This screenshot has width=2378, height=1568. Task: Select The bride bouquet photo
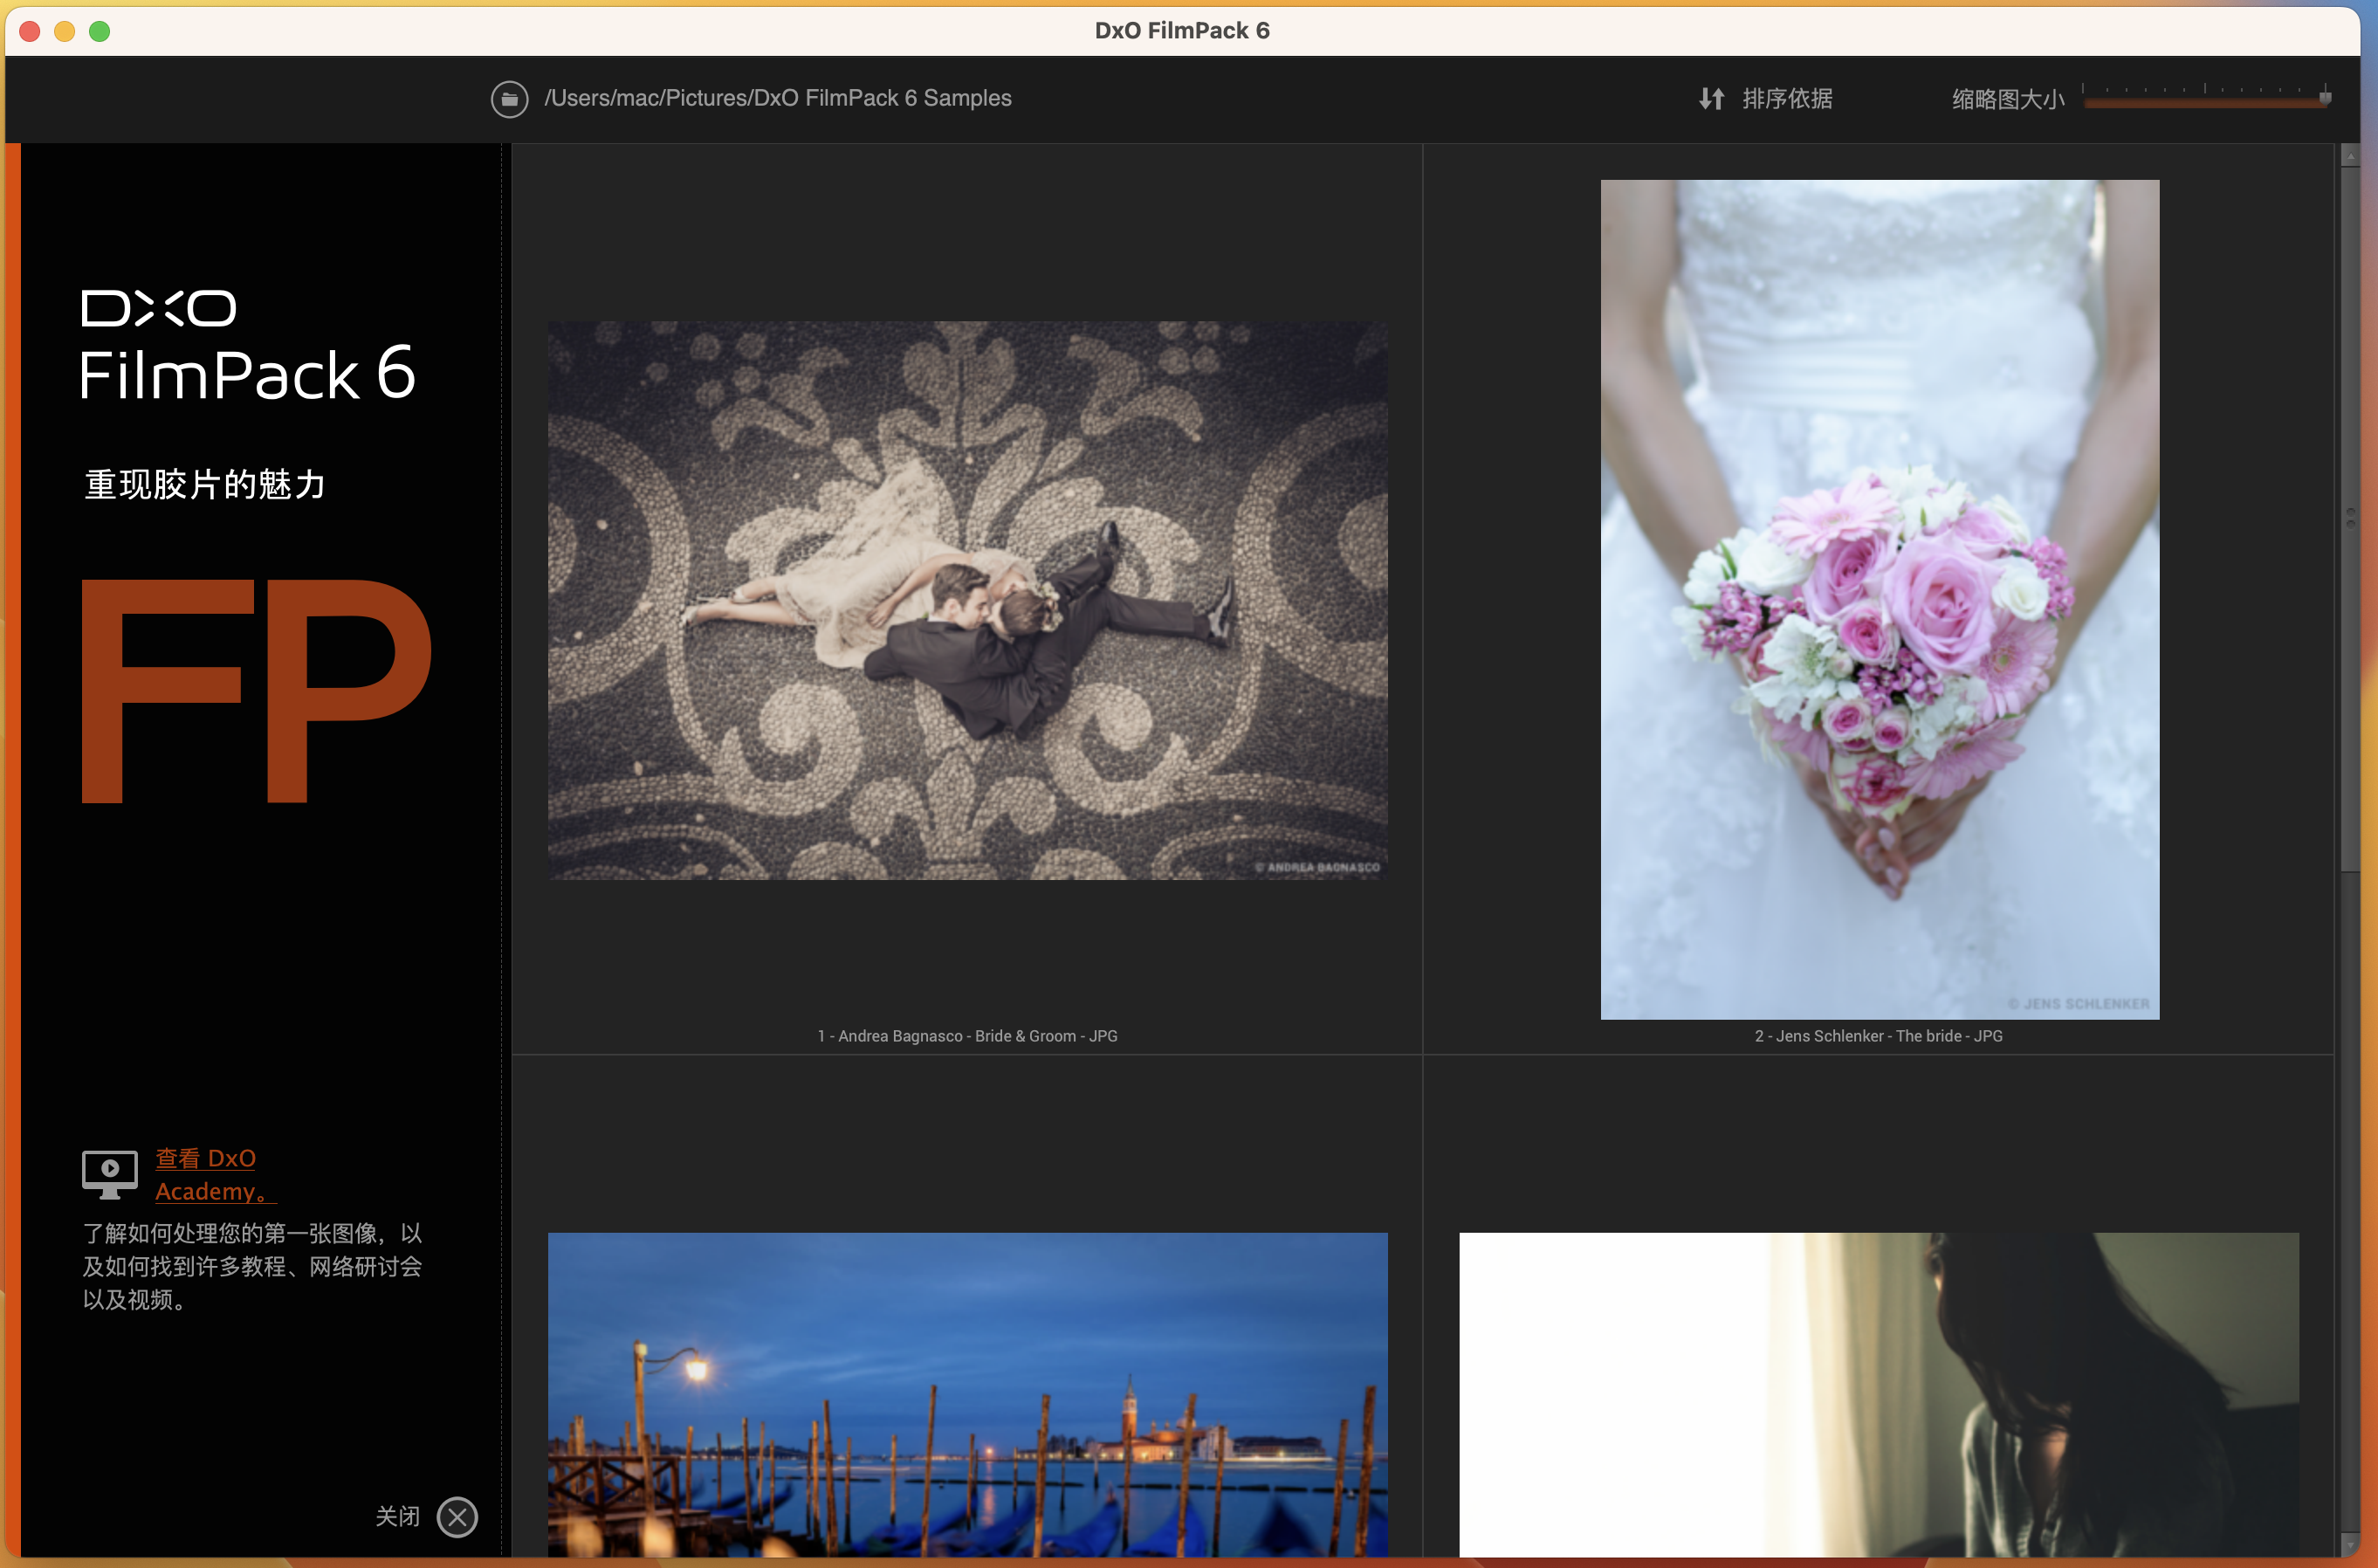pos(1879,599)
